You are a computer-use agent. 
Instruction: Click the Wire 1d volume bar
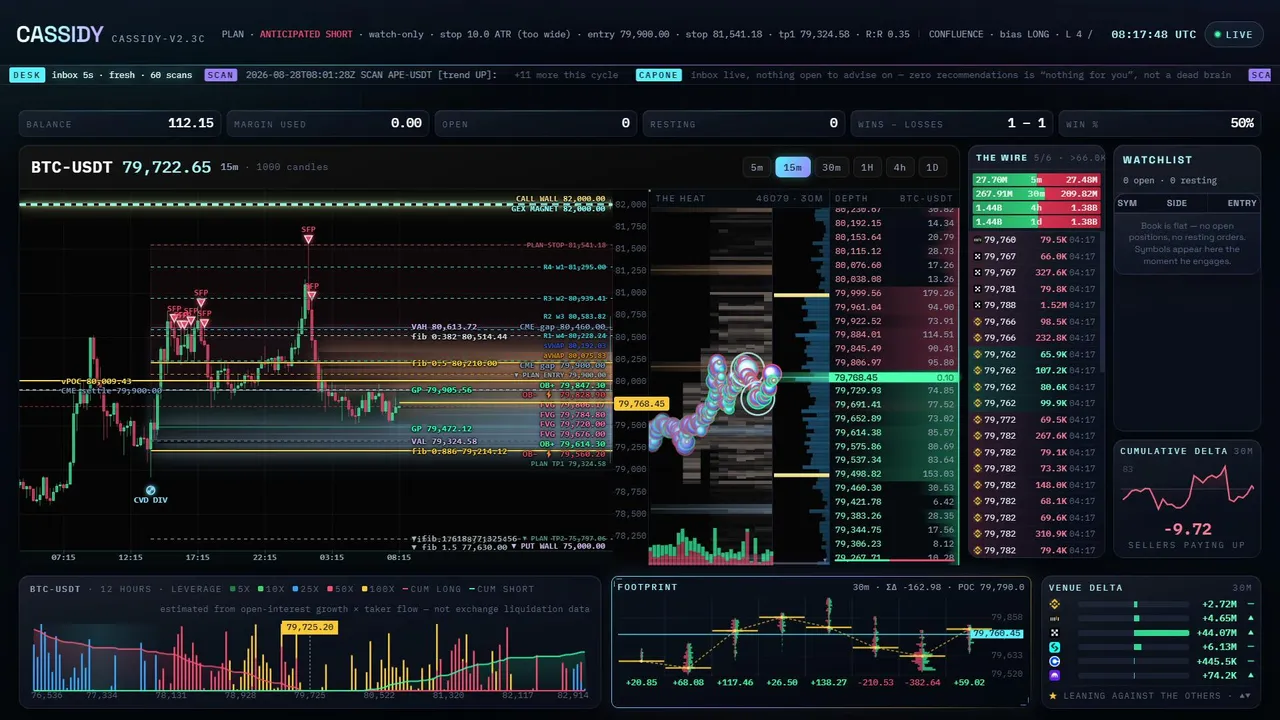click(1037, 221)
